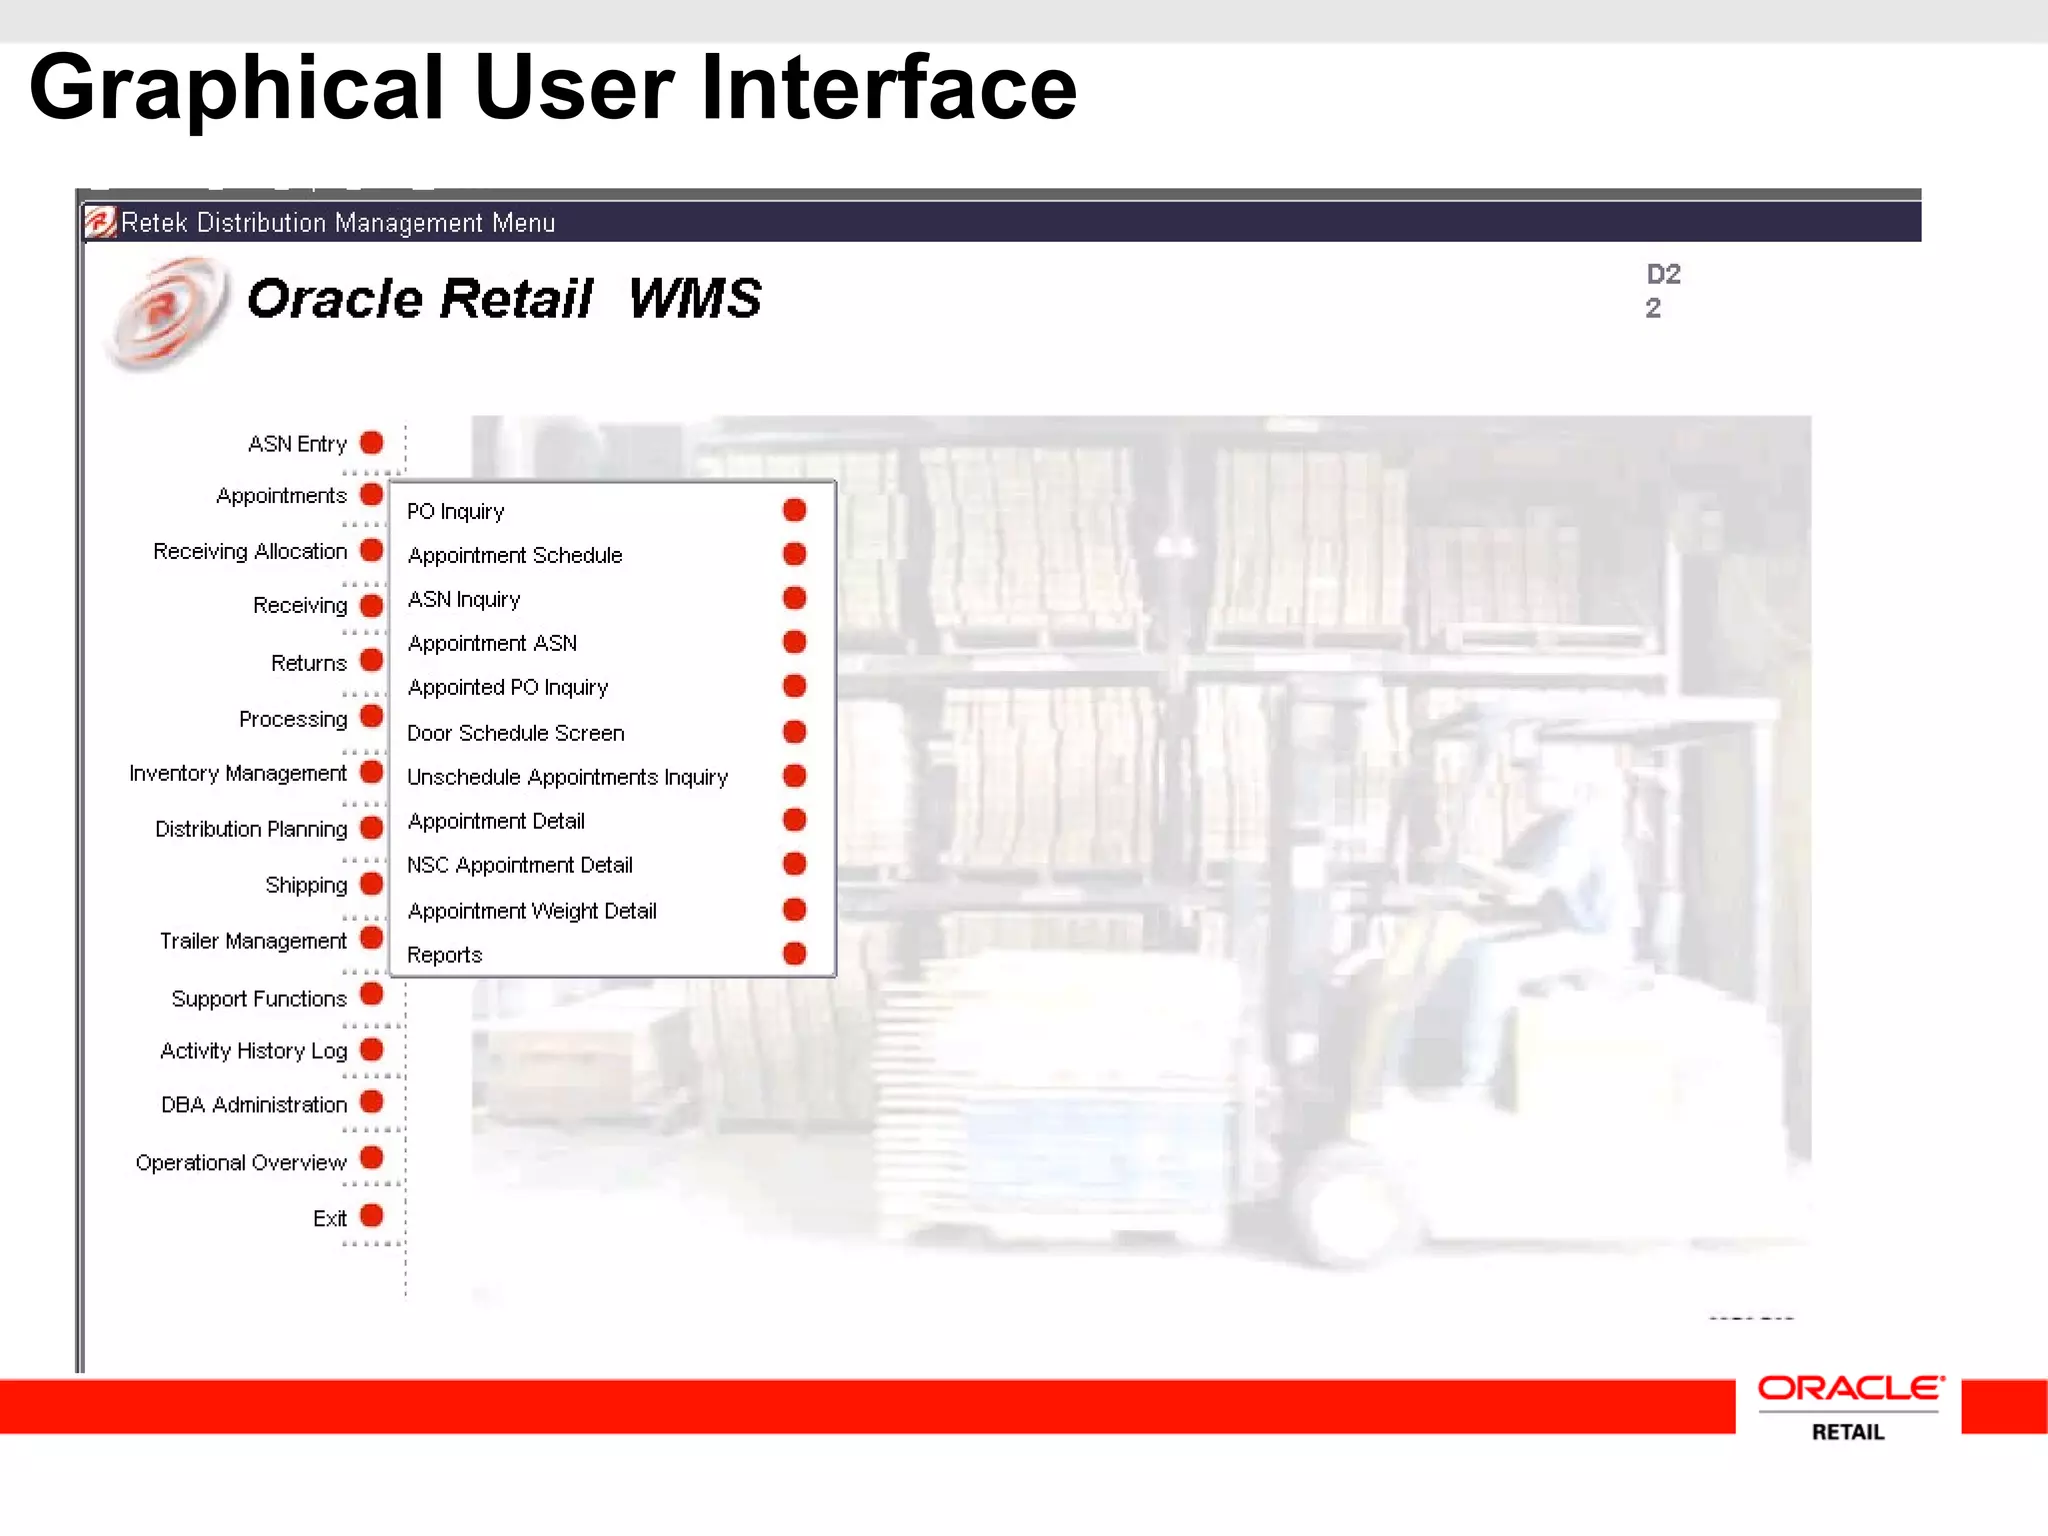Open the Appointments menu

click(x=281, y=496)
